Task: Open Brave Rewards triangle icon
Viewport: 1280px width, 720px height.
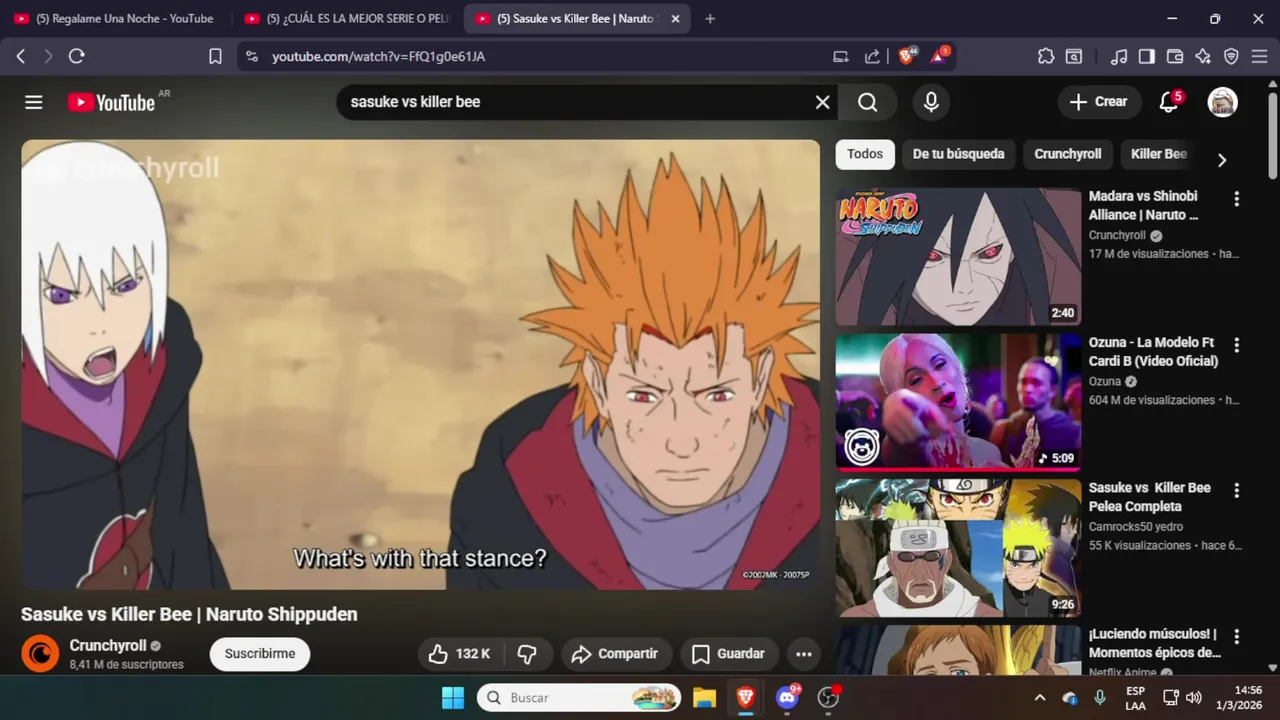Action: click(939, 56)
